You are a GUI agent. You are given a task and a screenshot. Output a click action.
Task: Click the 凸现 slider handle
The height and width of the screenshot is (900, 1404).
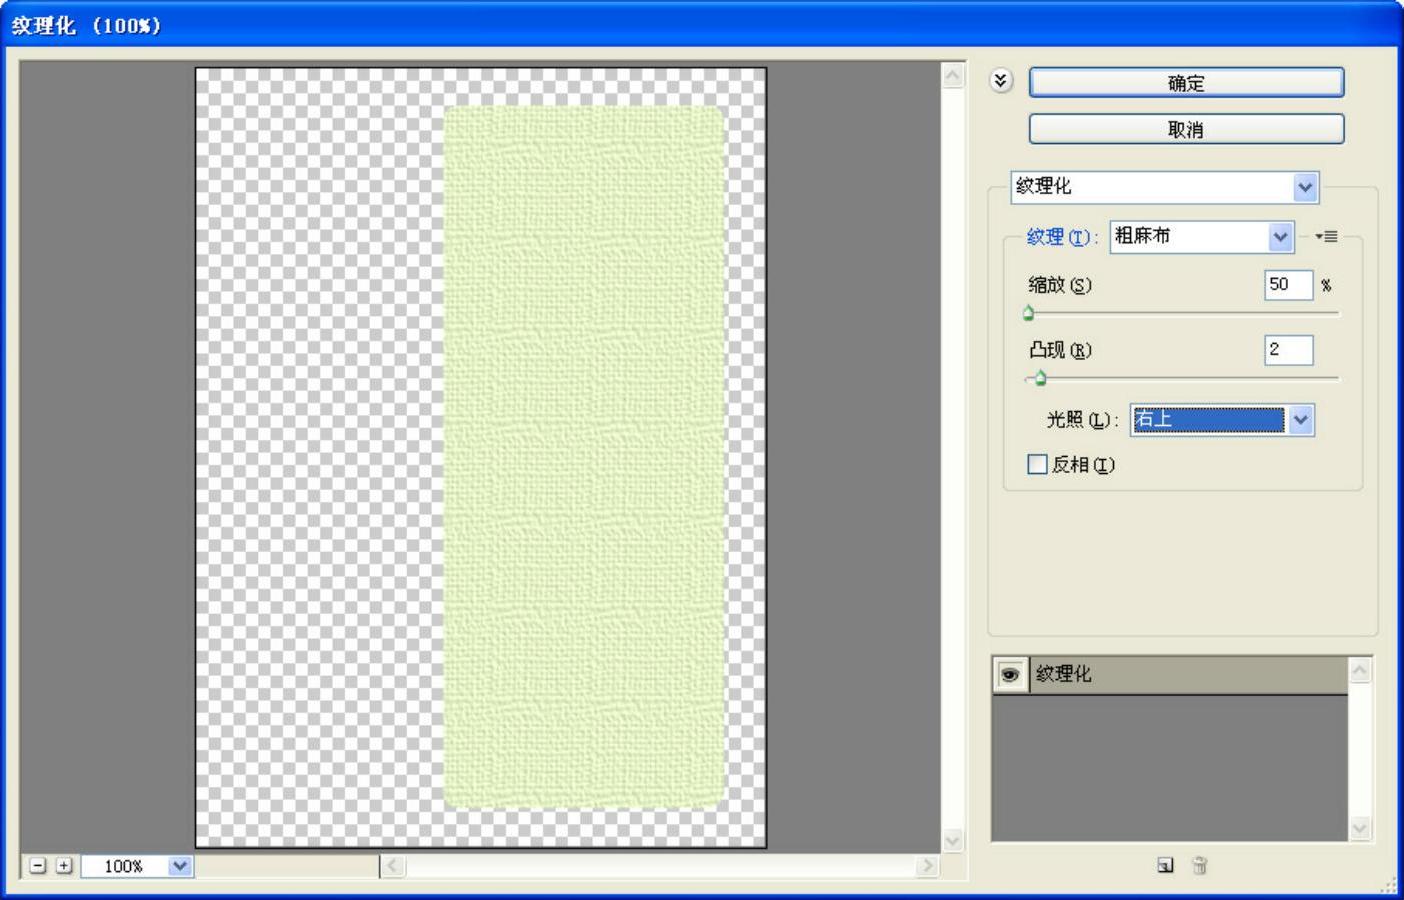pos(1041,379)
